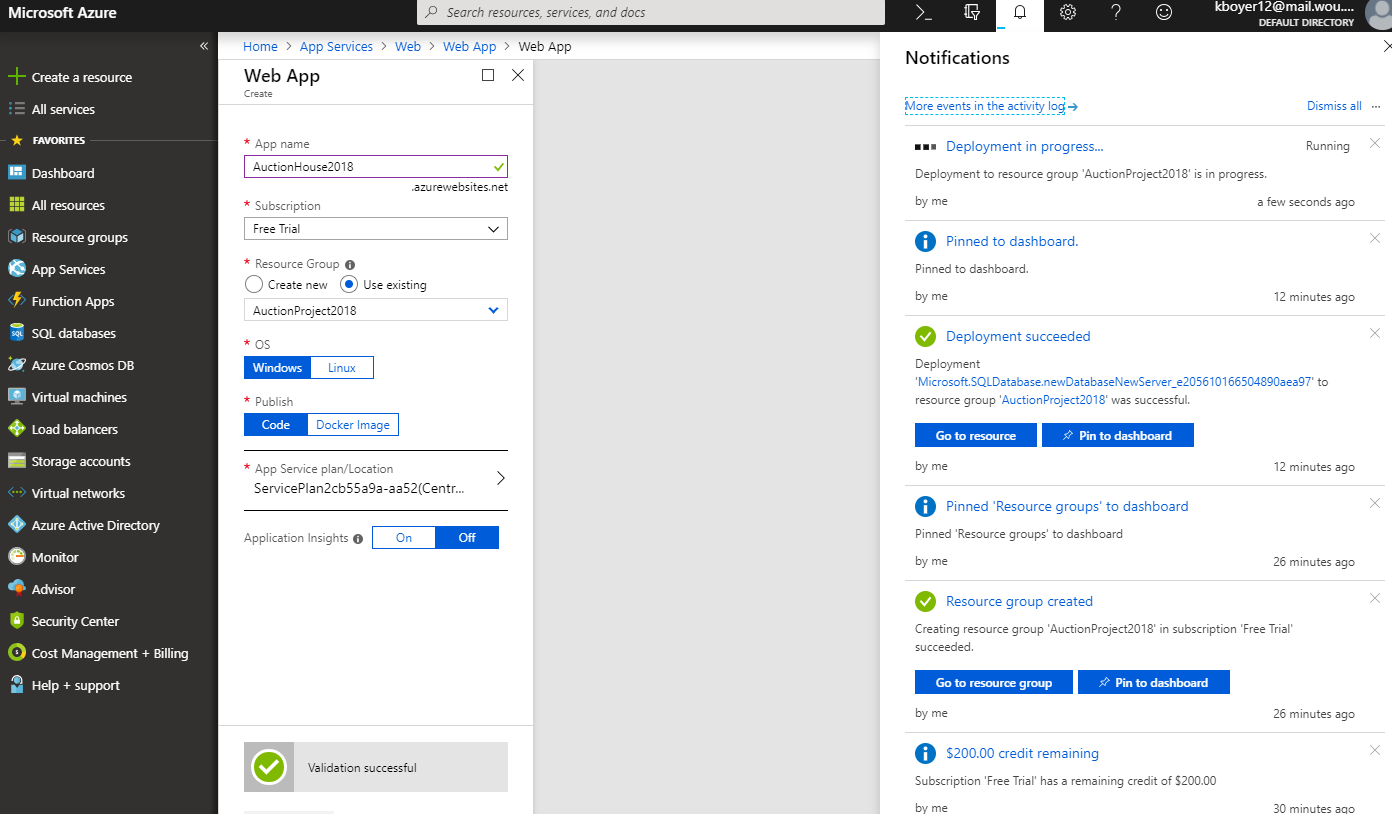The image size is (1392, 814).
Task: Turn Application Insights Off
Action: point(467,538)
